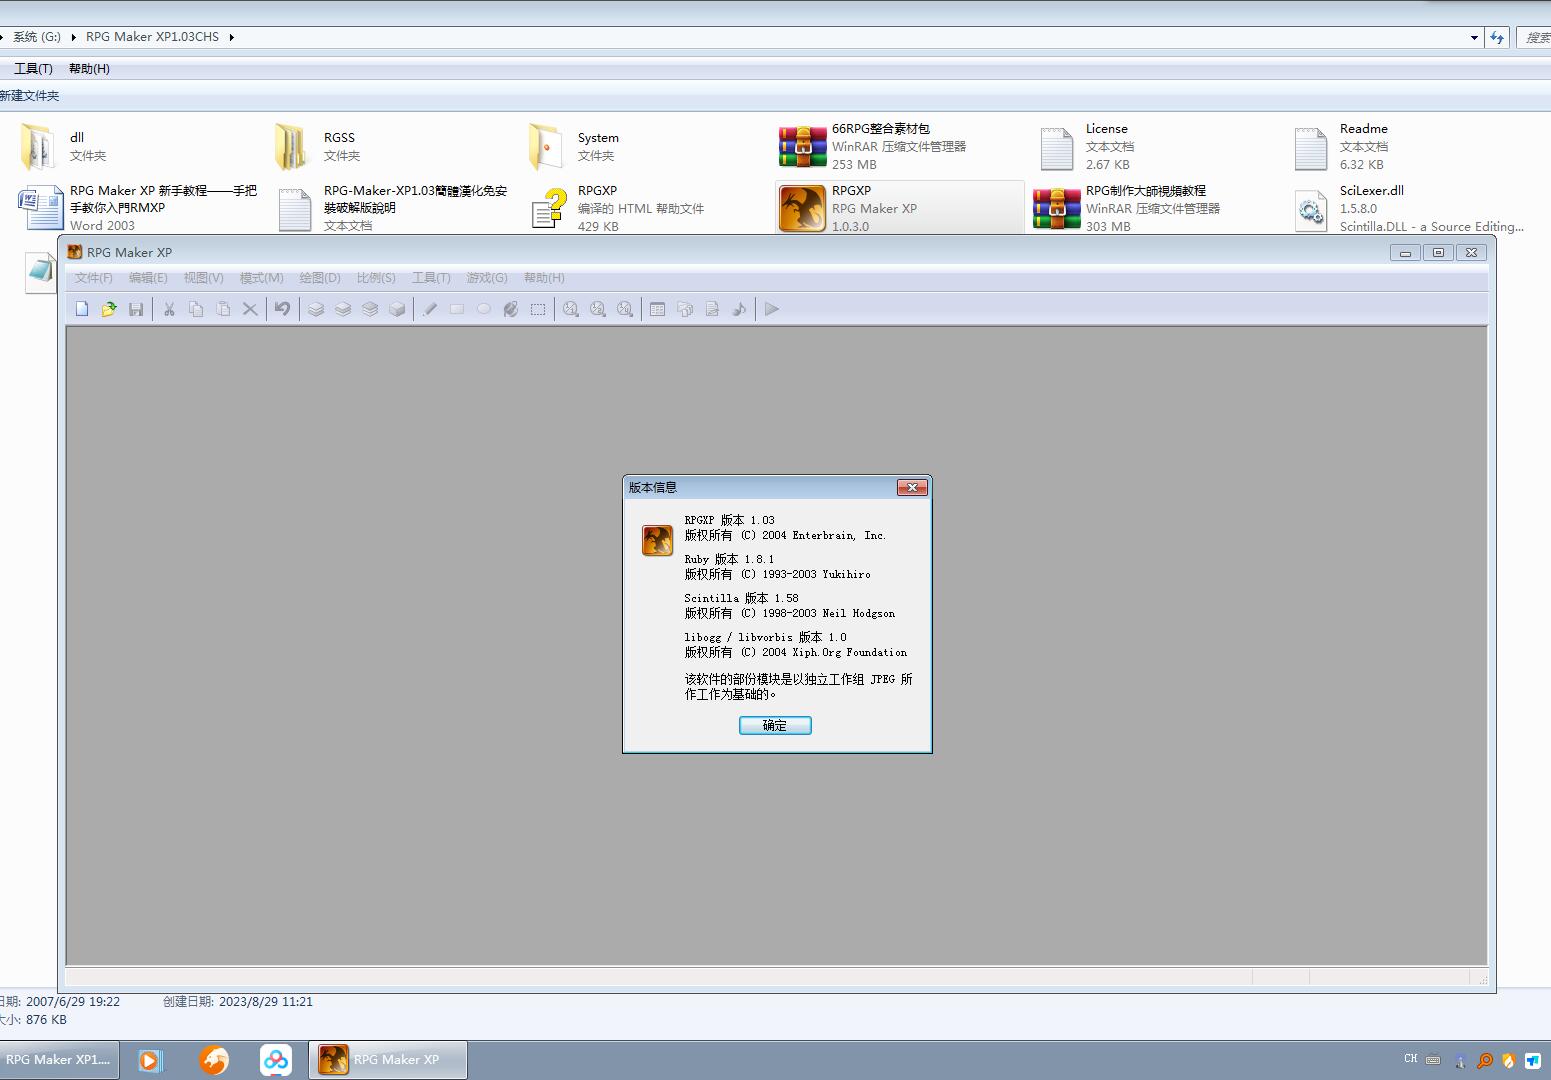Switch to map Layer 3 icon
1551x1080 pixels.
370,309
